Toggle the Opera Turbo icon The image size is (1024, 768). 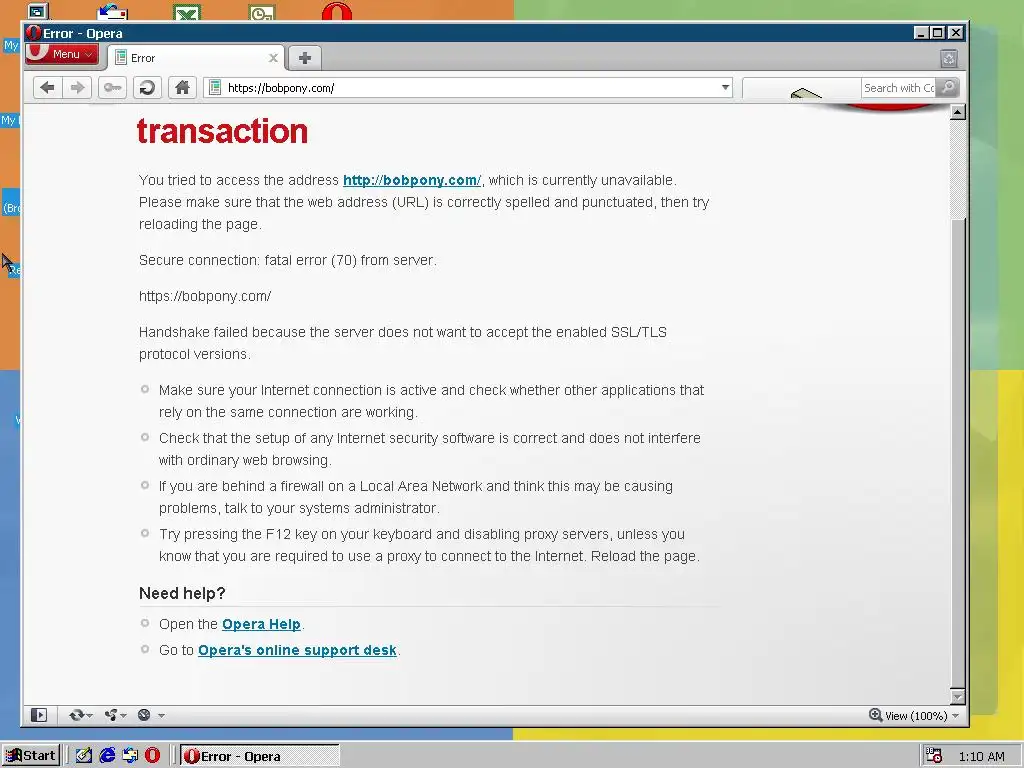[144, 715]
